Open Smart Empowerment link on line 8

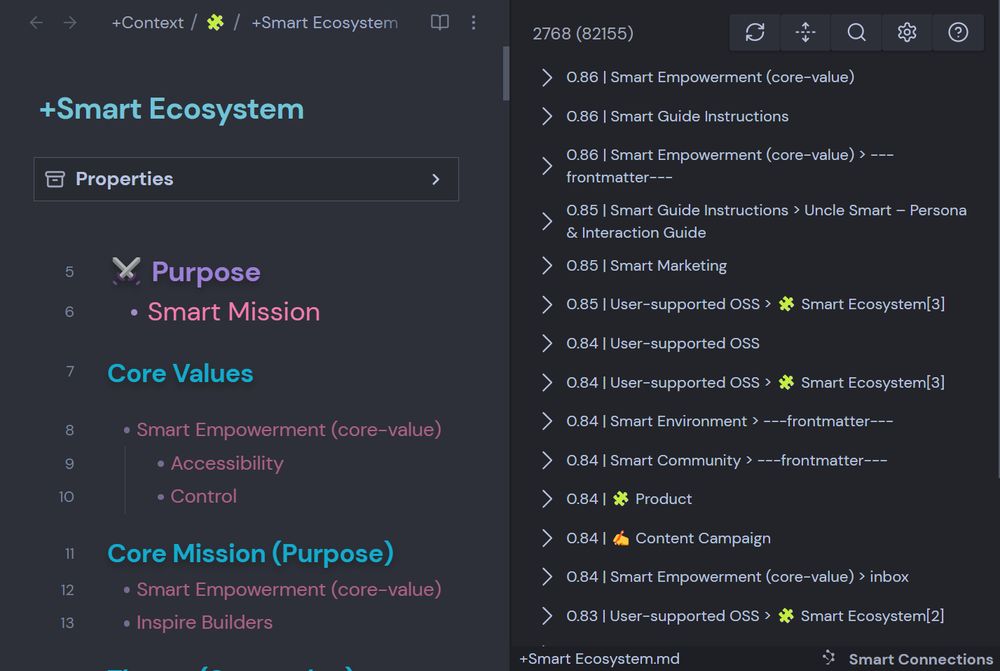pos(289,429)
